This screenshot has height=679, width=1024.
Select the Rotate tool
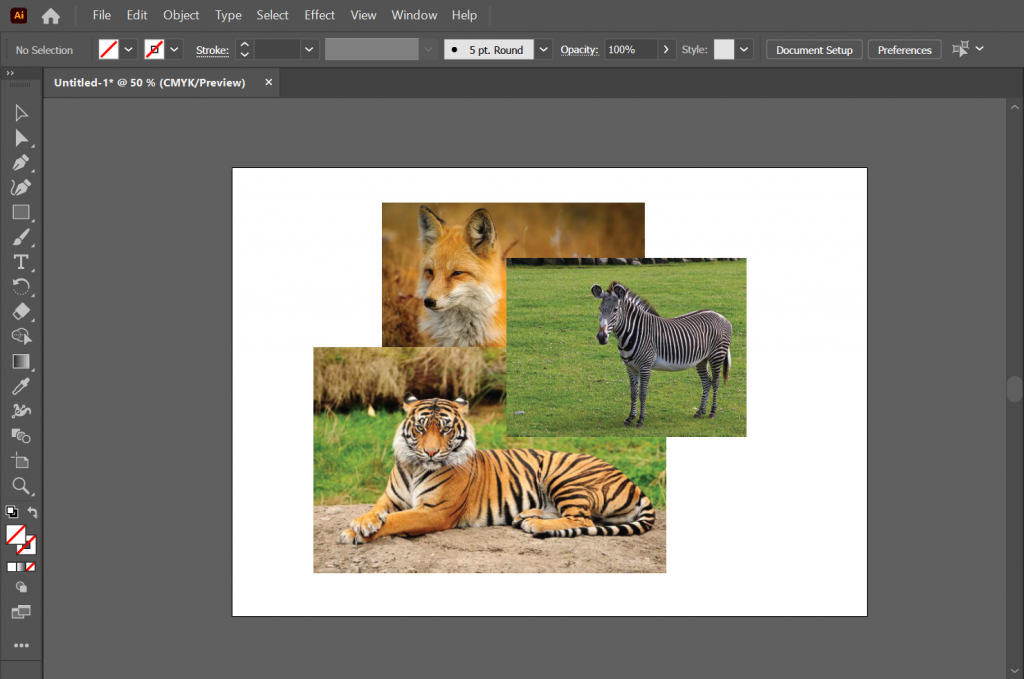pyautogui.click(x=21, y=287)
